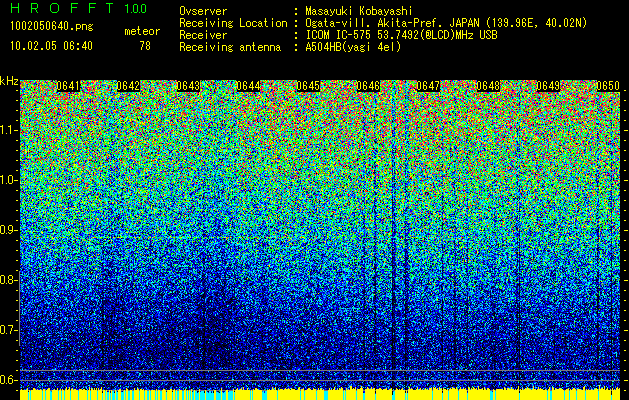Click the 1.1 frequency axis label
Screen dimensions: 629x400
pyautogui.click(x=8, y=130)
